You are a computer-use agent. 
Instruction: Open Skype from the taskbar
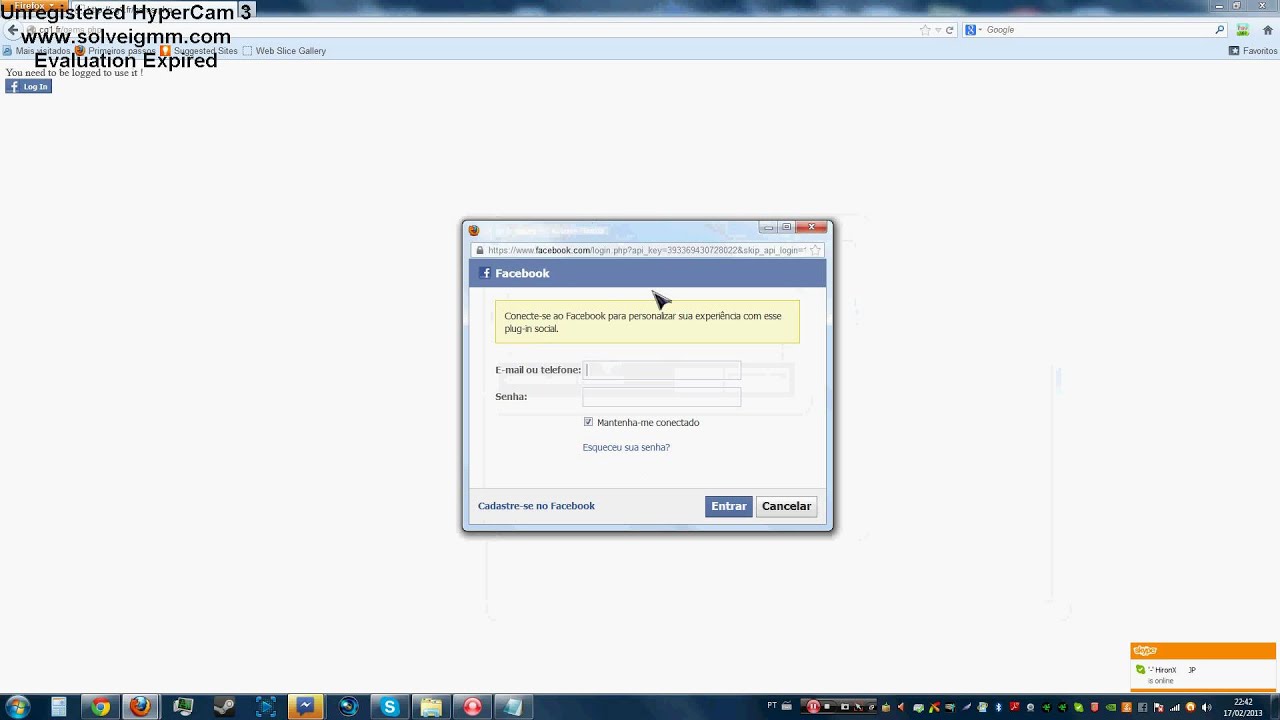(389, 707)
